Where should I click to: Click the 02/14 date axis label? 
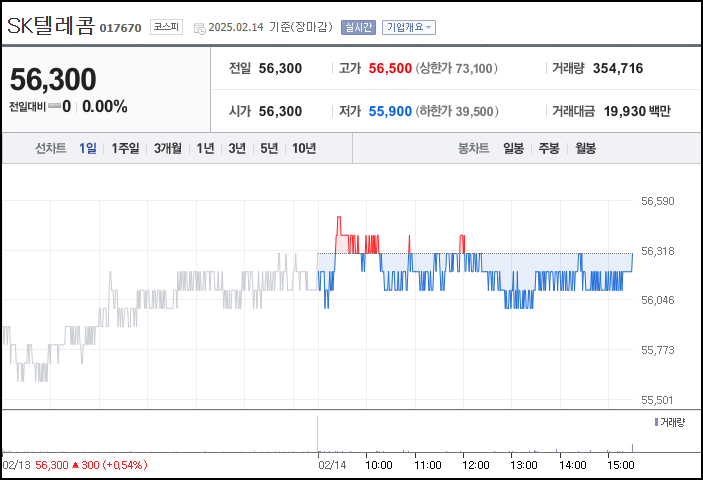coord(332,465)
